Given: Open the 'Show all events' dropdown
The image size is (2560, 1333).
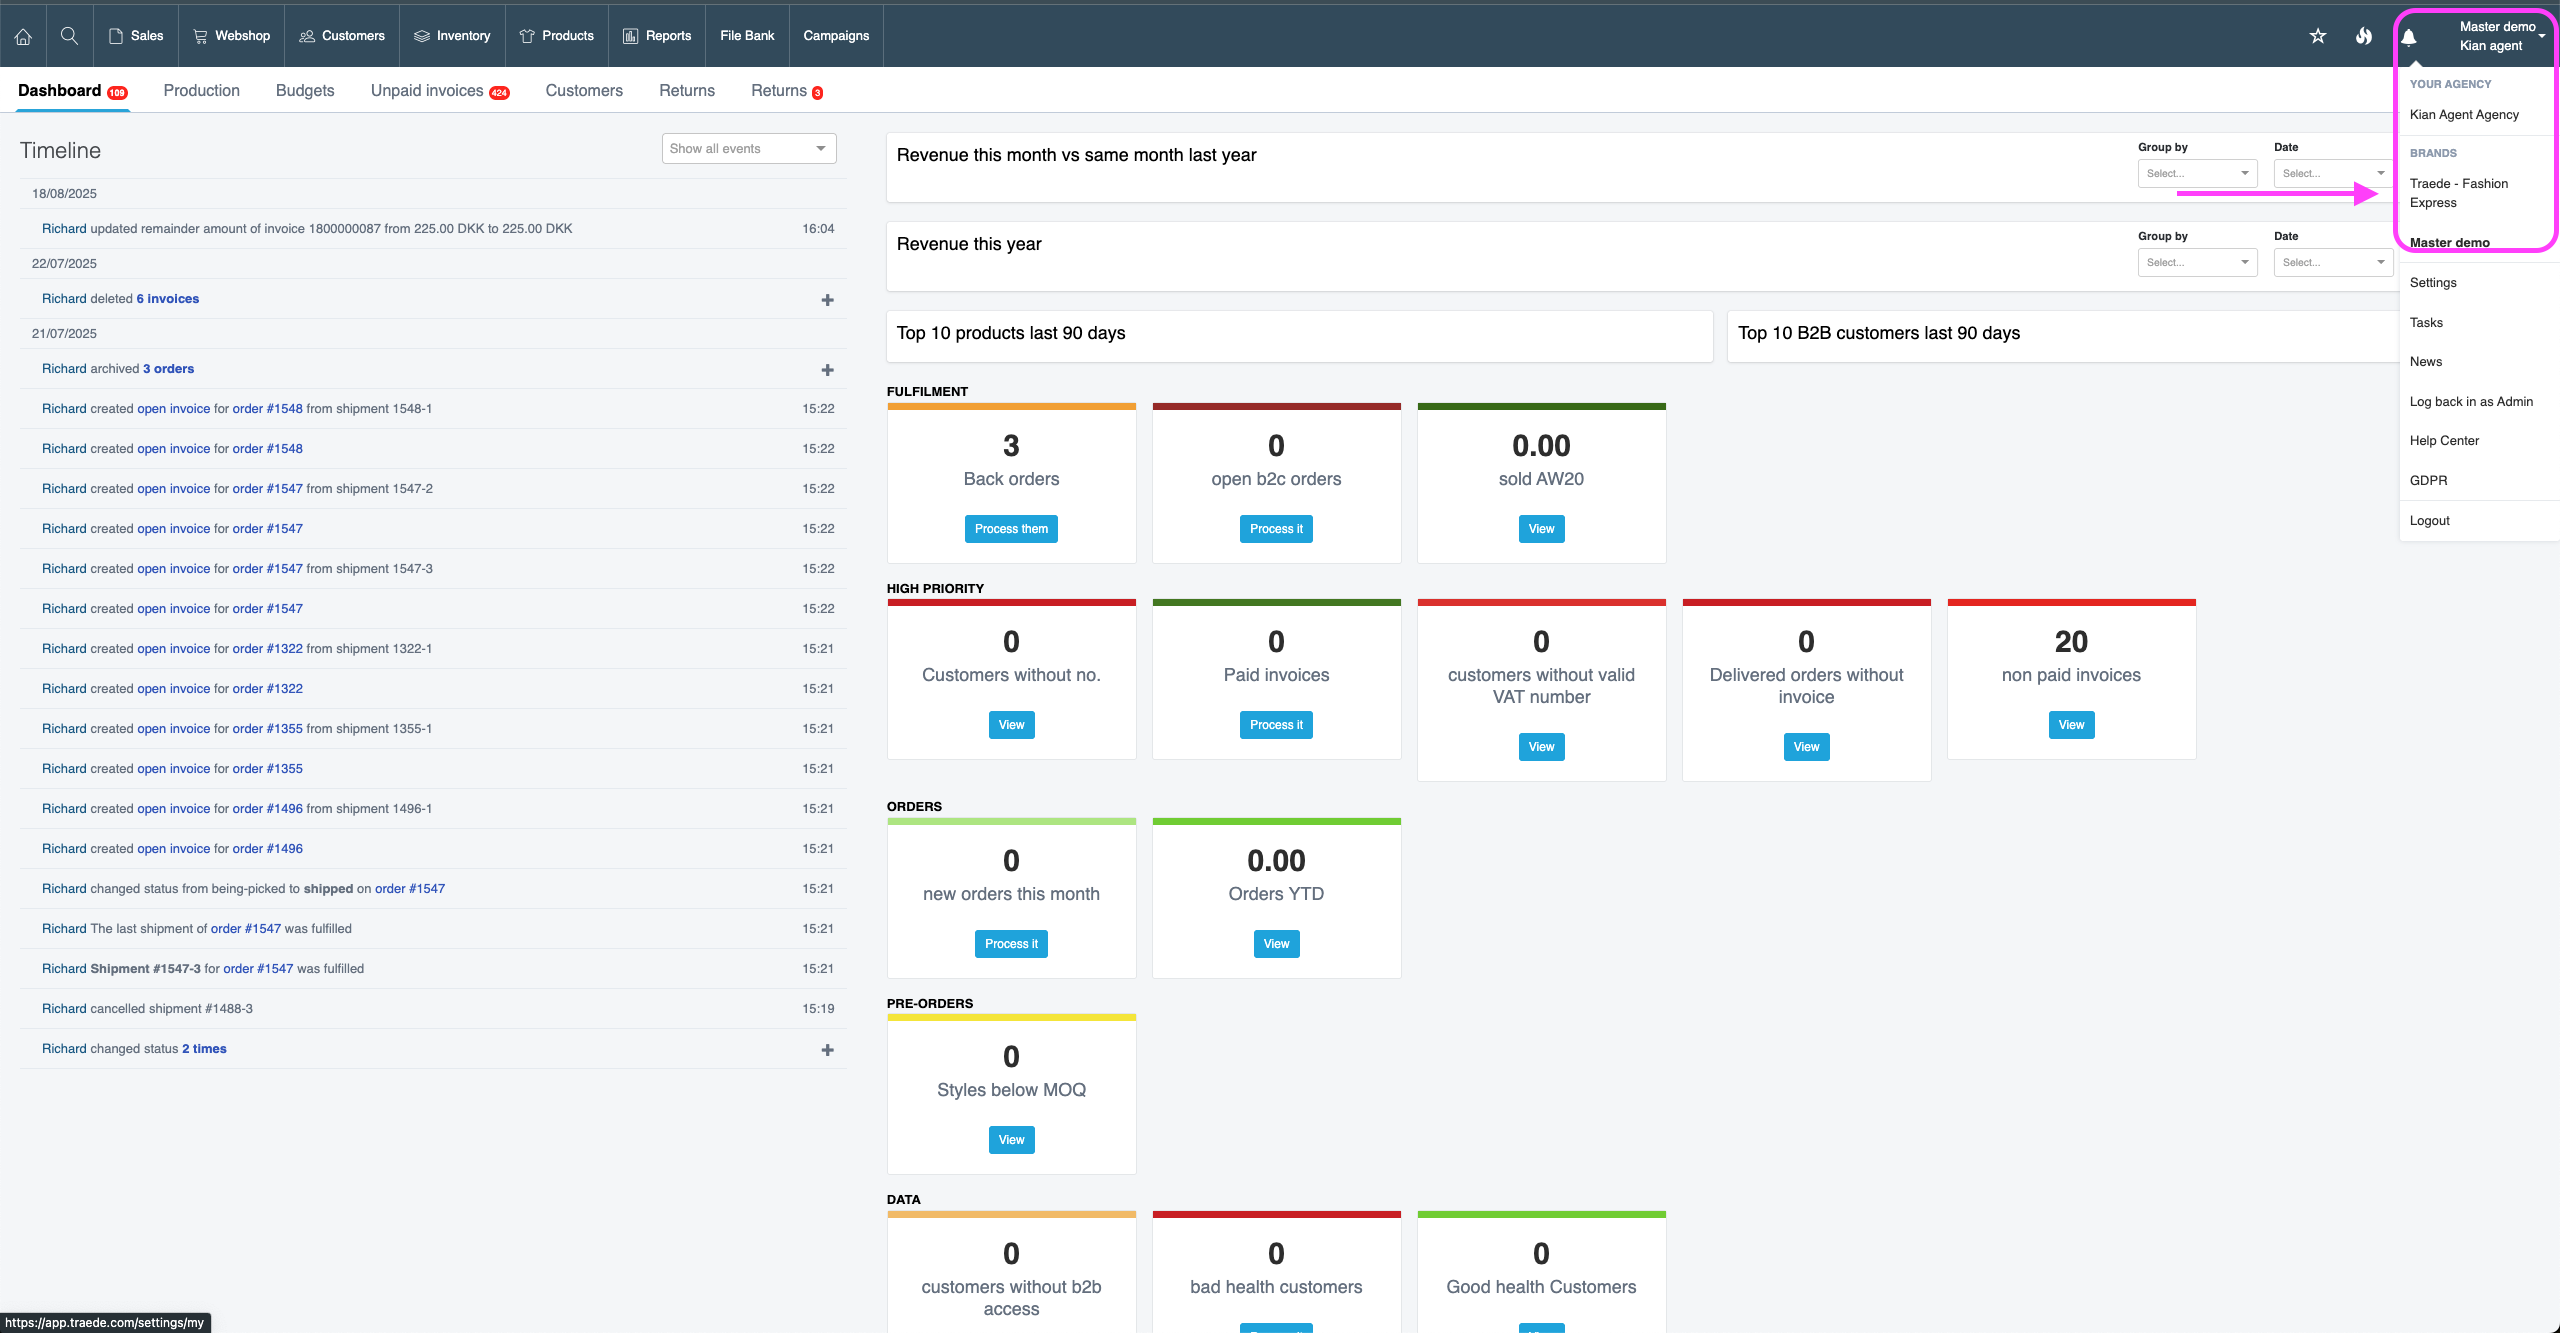Looking at the screenshot, I should click(x=748, y=149).
